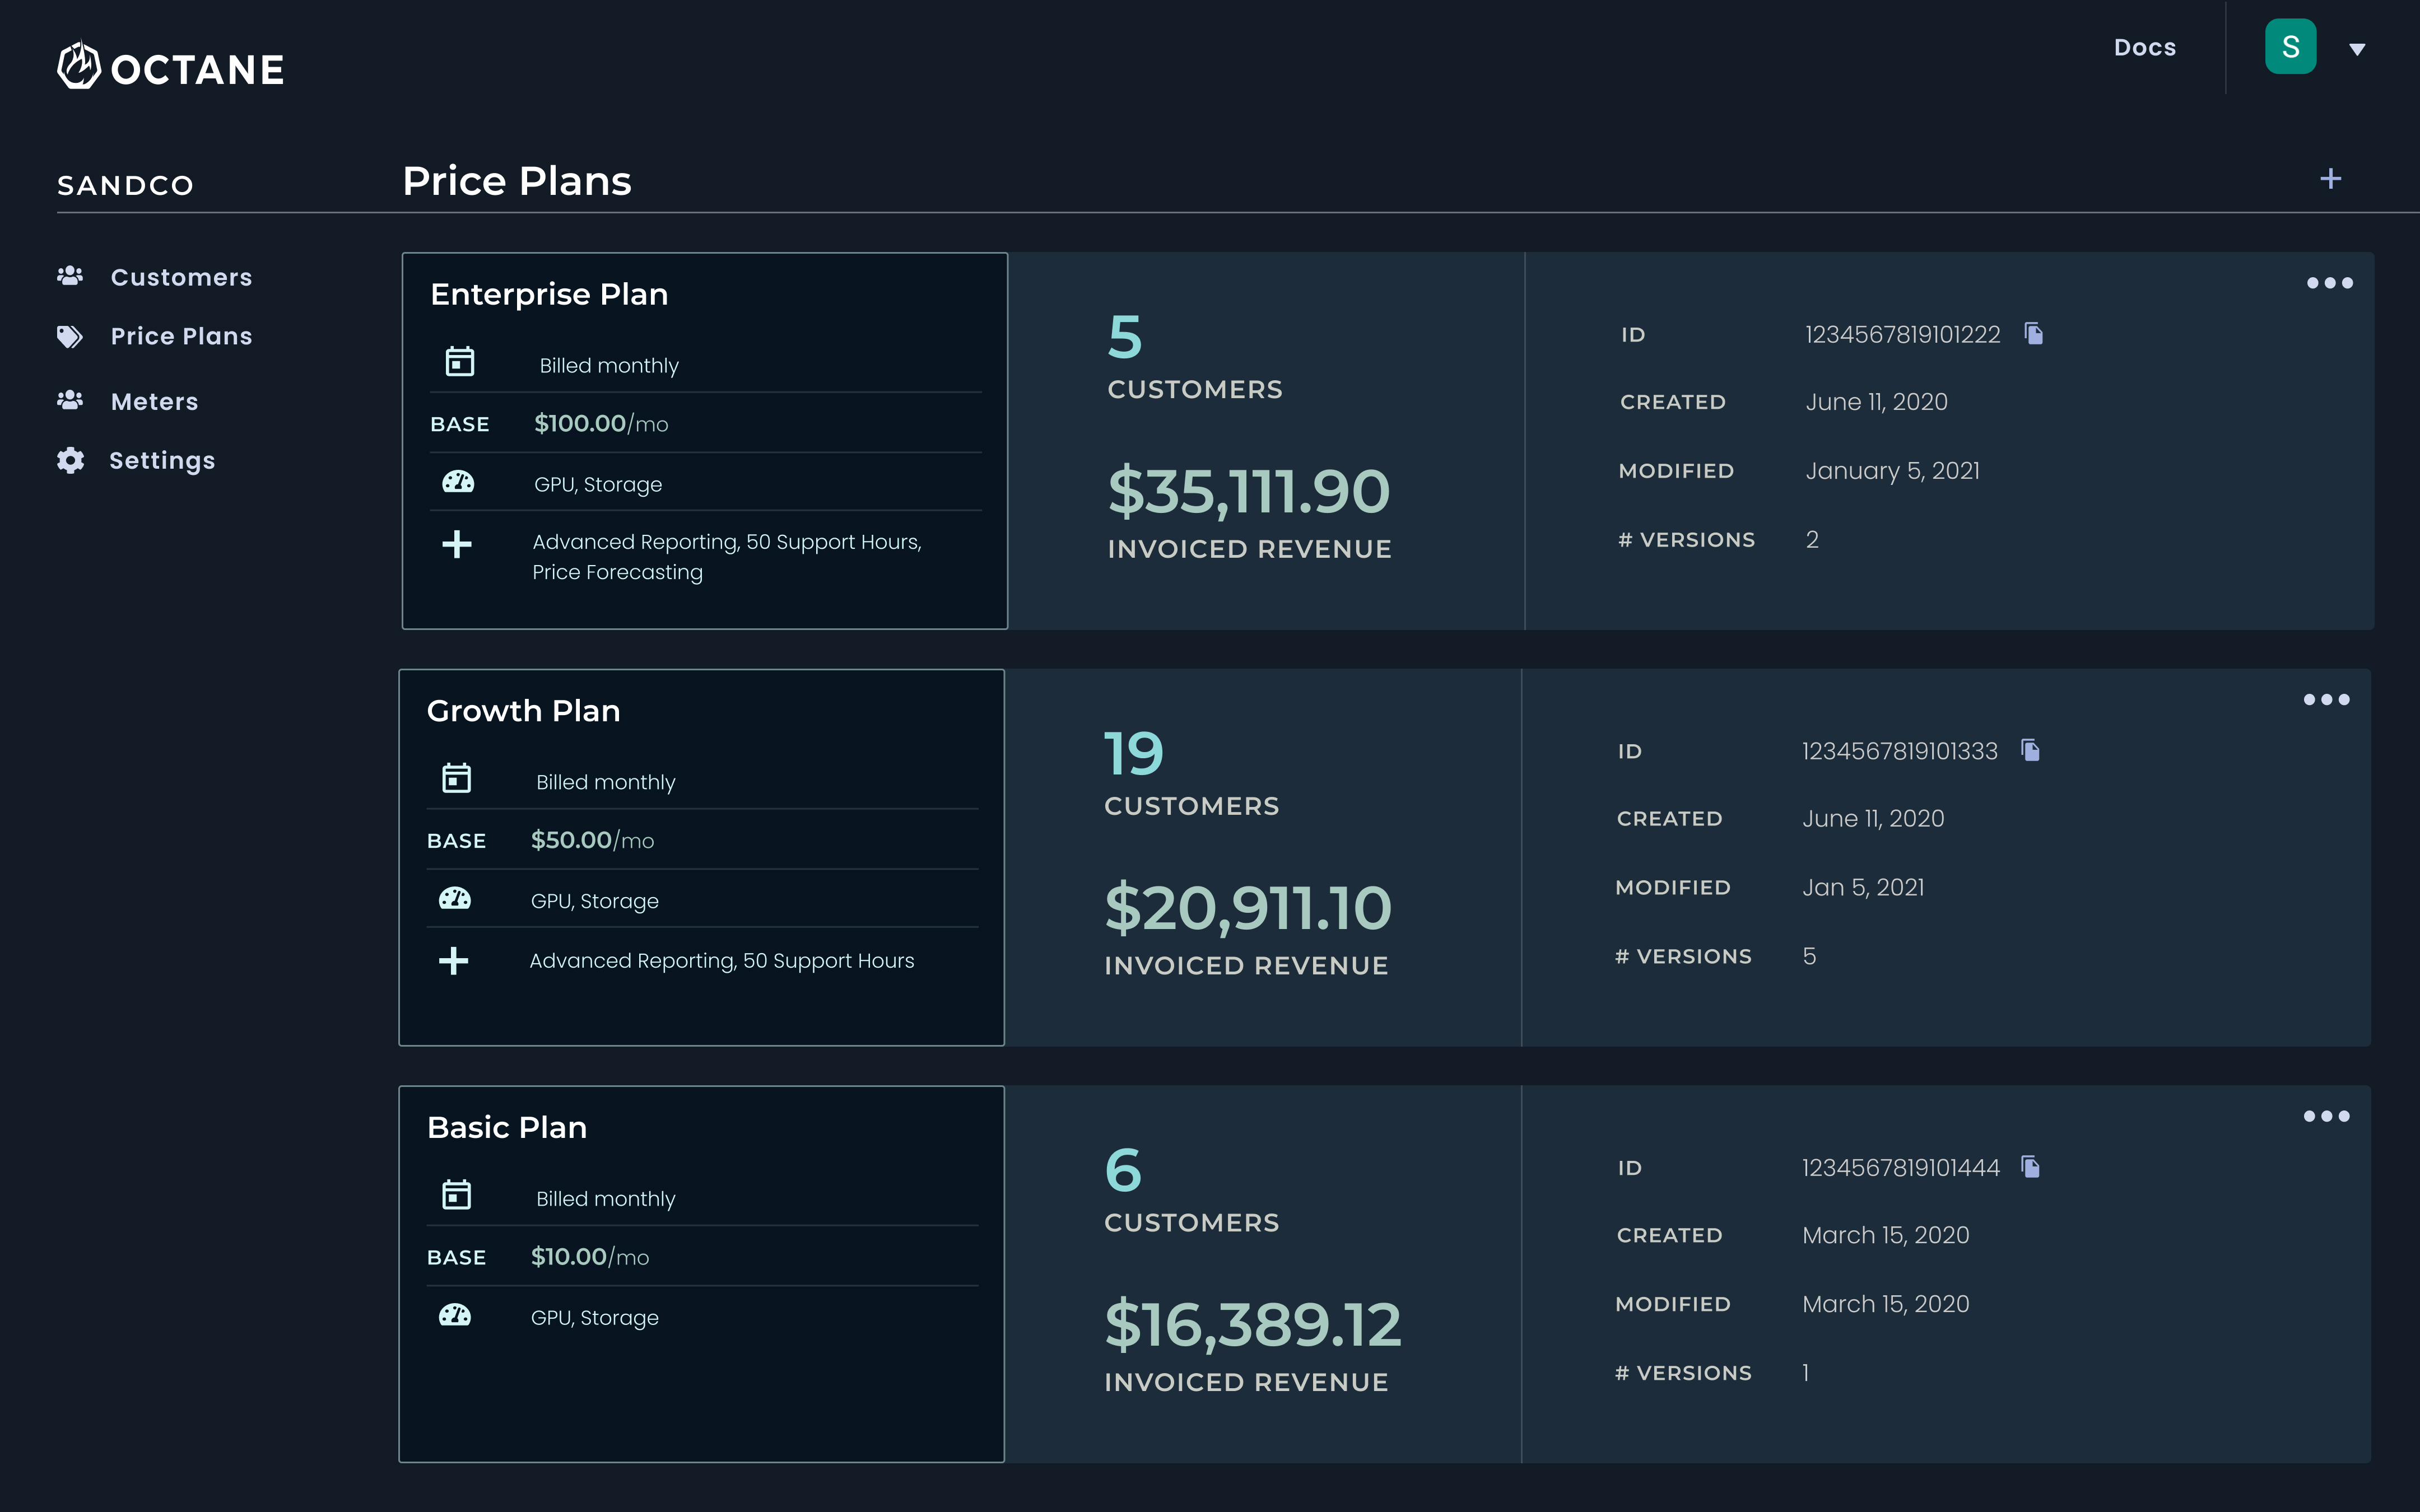
Task: Click the ID value 1234567819101444
Action: click(1900, 1168)
